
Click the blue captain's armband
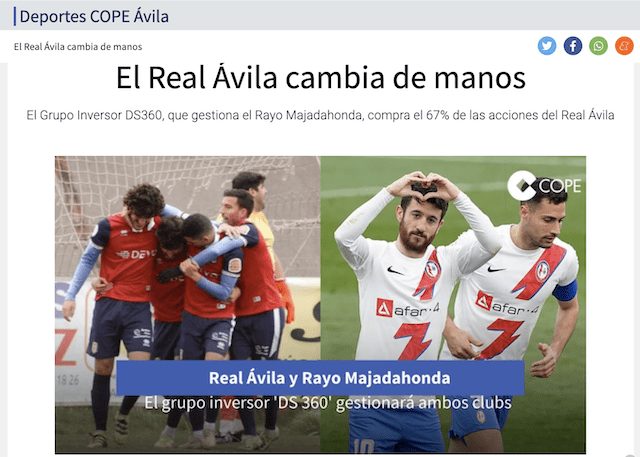pos(565,291)
